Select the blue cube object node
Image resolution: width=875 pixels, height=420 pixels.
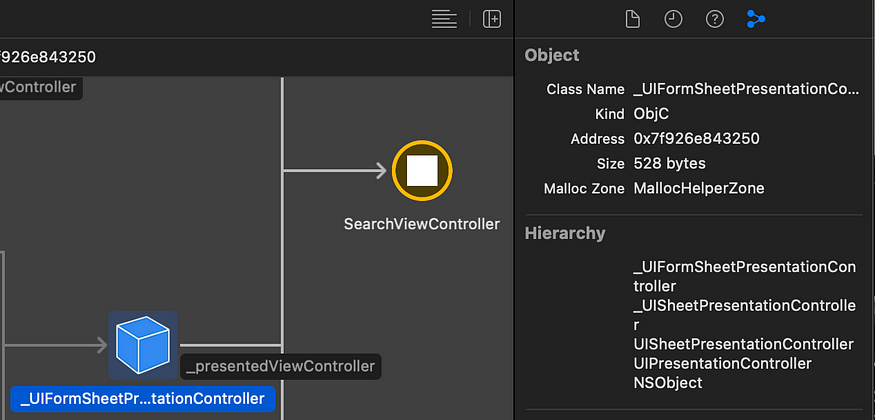pos(143,345)
